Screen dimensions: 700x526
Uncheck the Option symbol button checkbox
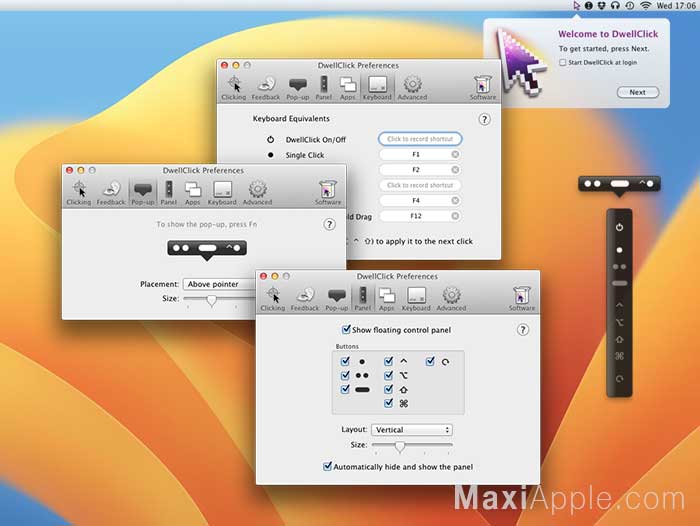[x=388, y=375]
